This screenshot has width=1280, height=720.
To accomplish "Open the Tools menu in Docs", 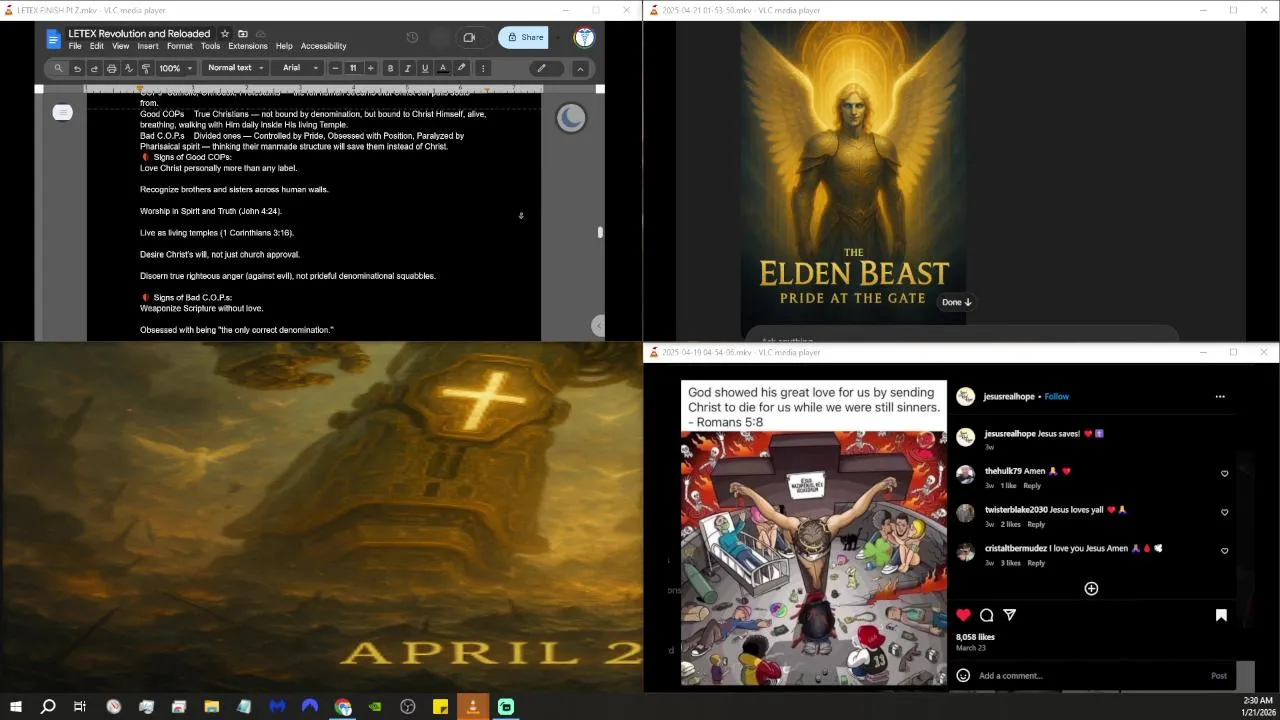I will coord(210,46).
